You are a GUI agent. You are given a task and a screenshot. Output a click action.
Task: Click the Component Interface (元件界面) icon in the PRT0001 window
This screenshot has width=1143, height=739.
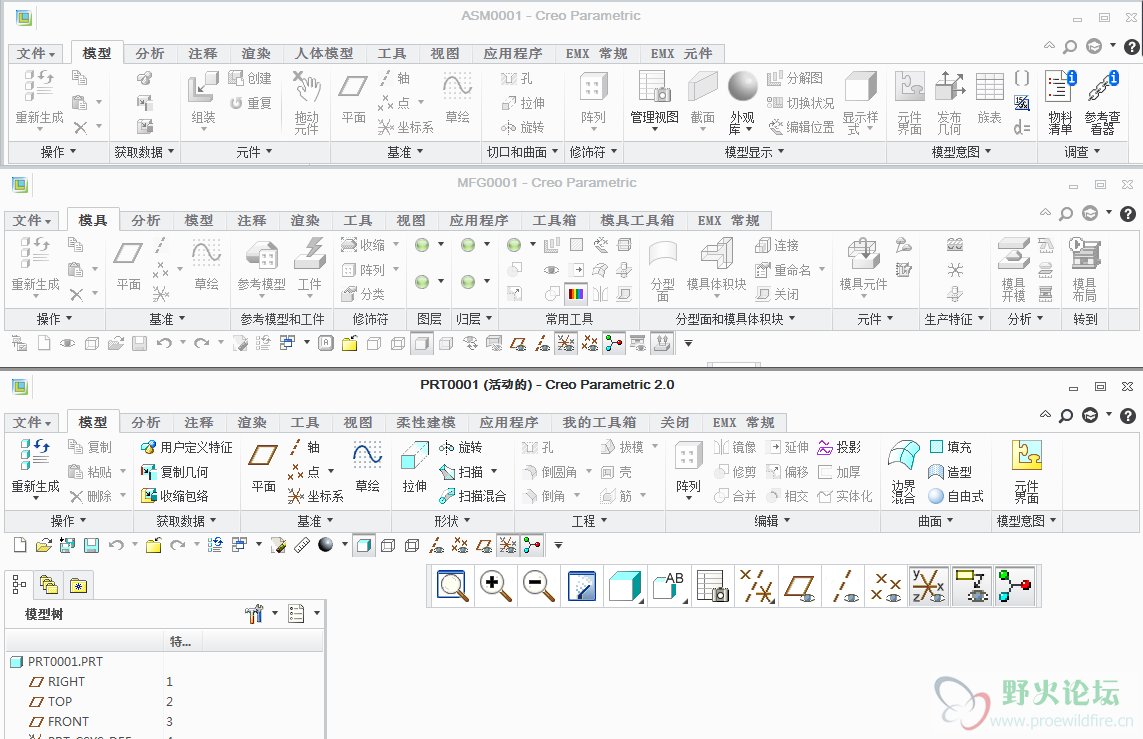coord(1026,471)
